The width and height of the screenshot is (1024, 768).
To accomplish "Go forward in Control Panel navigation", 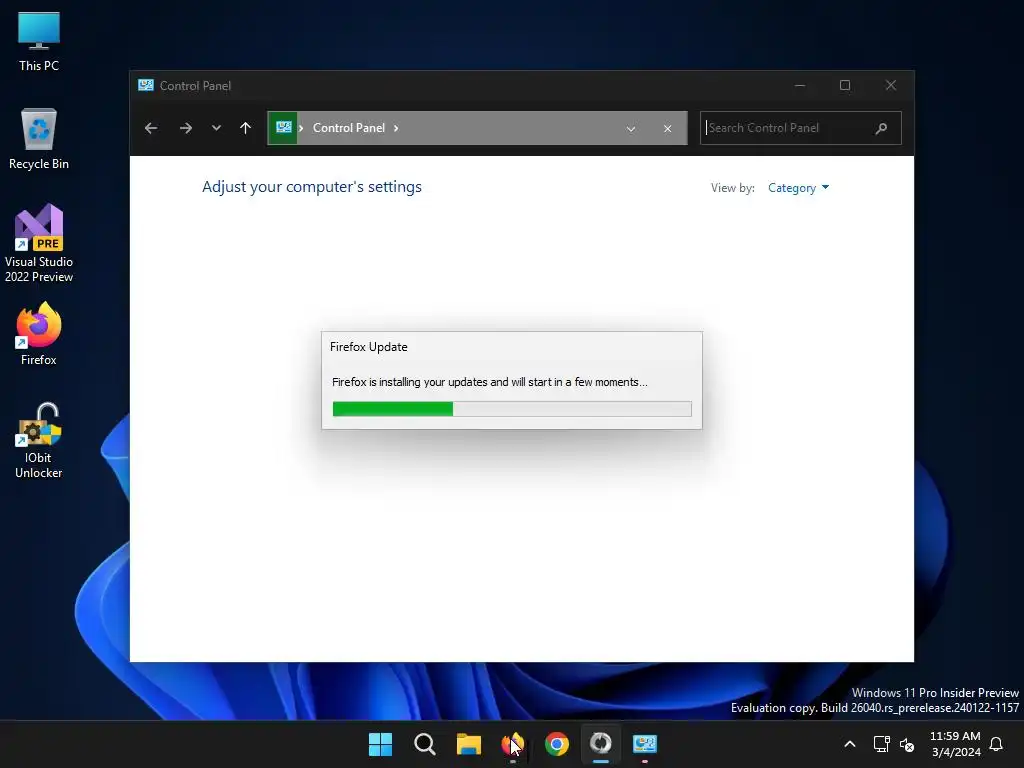I will pyautogui.click(x=185, y=128).
